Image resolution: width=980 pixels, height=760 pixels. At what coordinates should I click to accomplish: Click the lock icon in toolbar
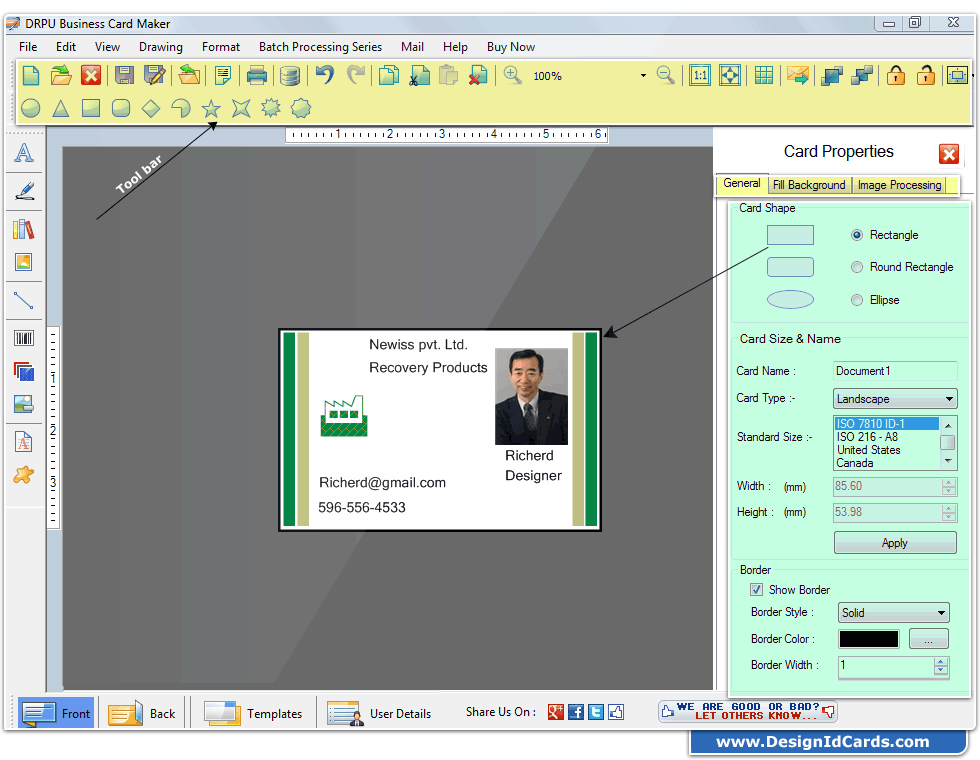pos(896,76)
